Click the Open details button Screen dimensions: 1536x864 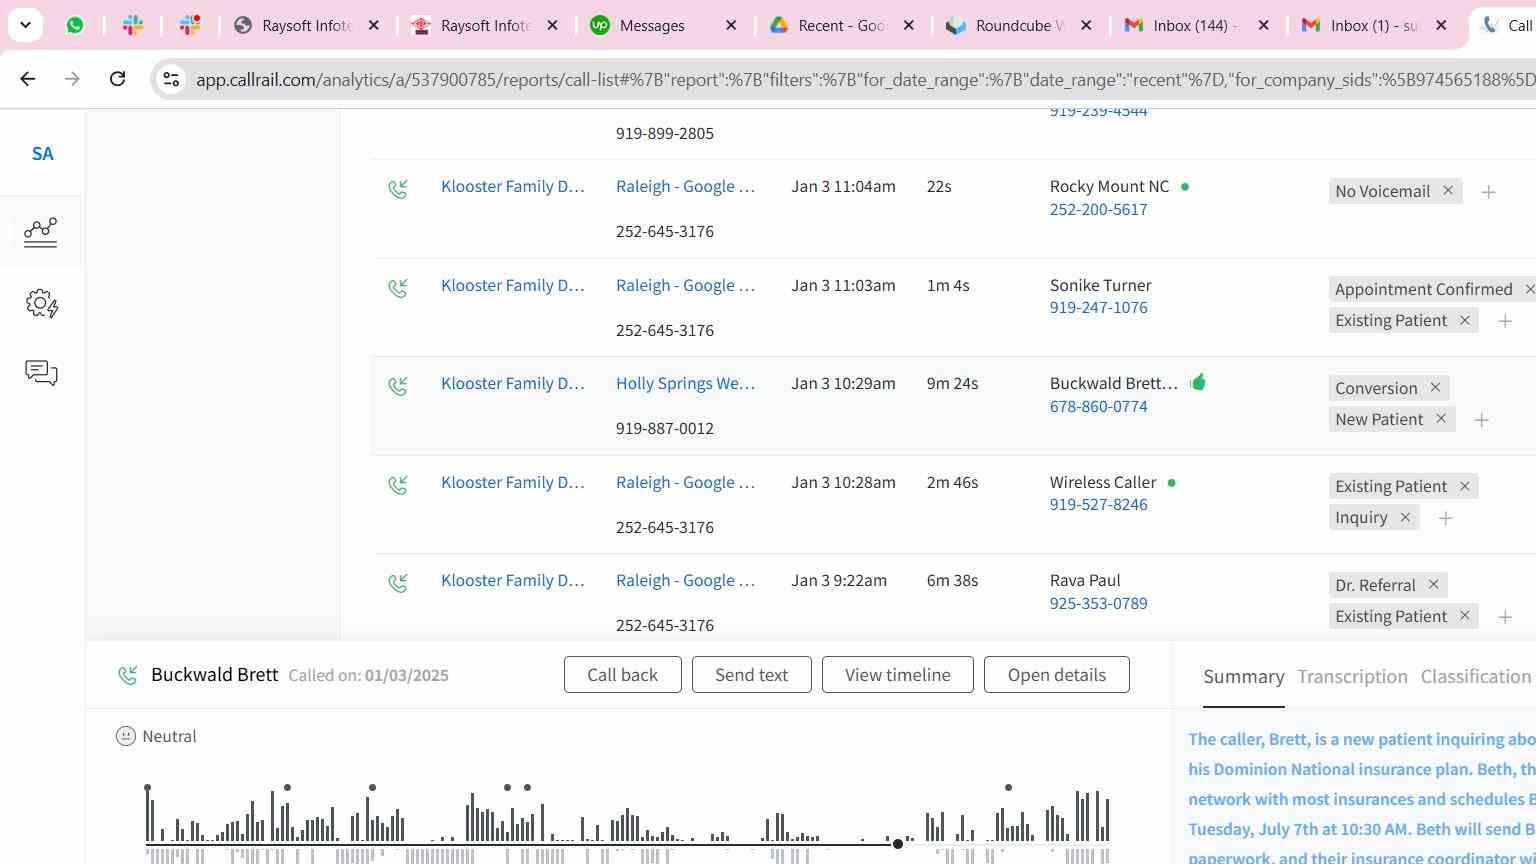coord(1056,675)
